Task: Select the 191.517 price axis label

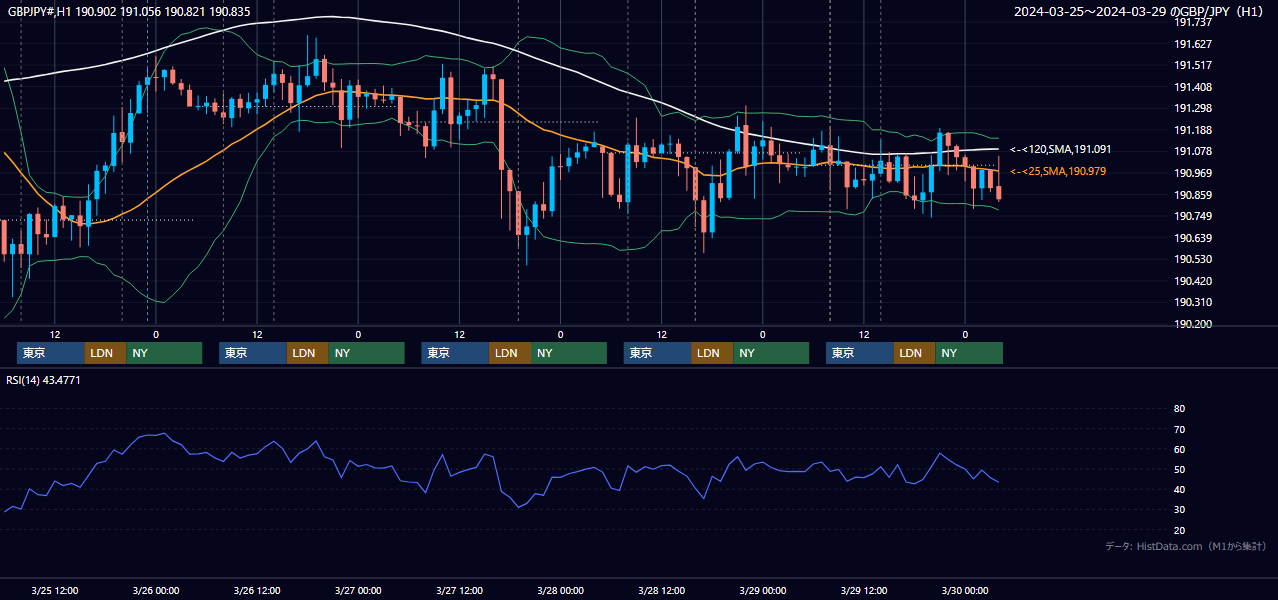Action: point(1193,65)
